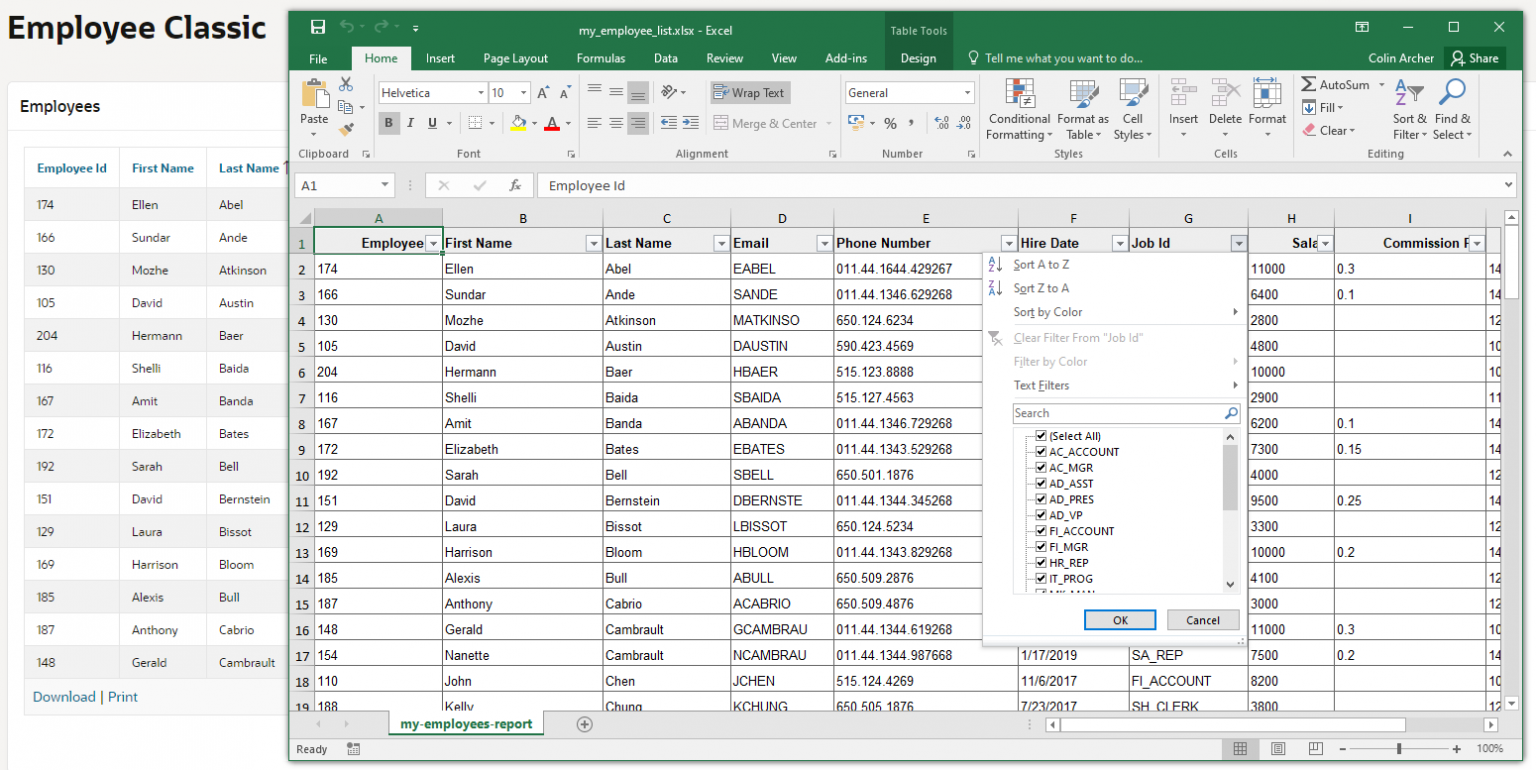Open the General number format dropdown
This screenshot has height=770, width=1536.
(x=967, y=93)
